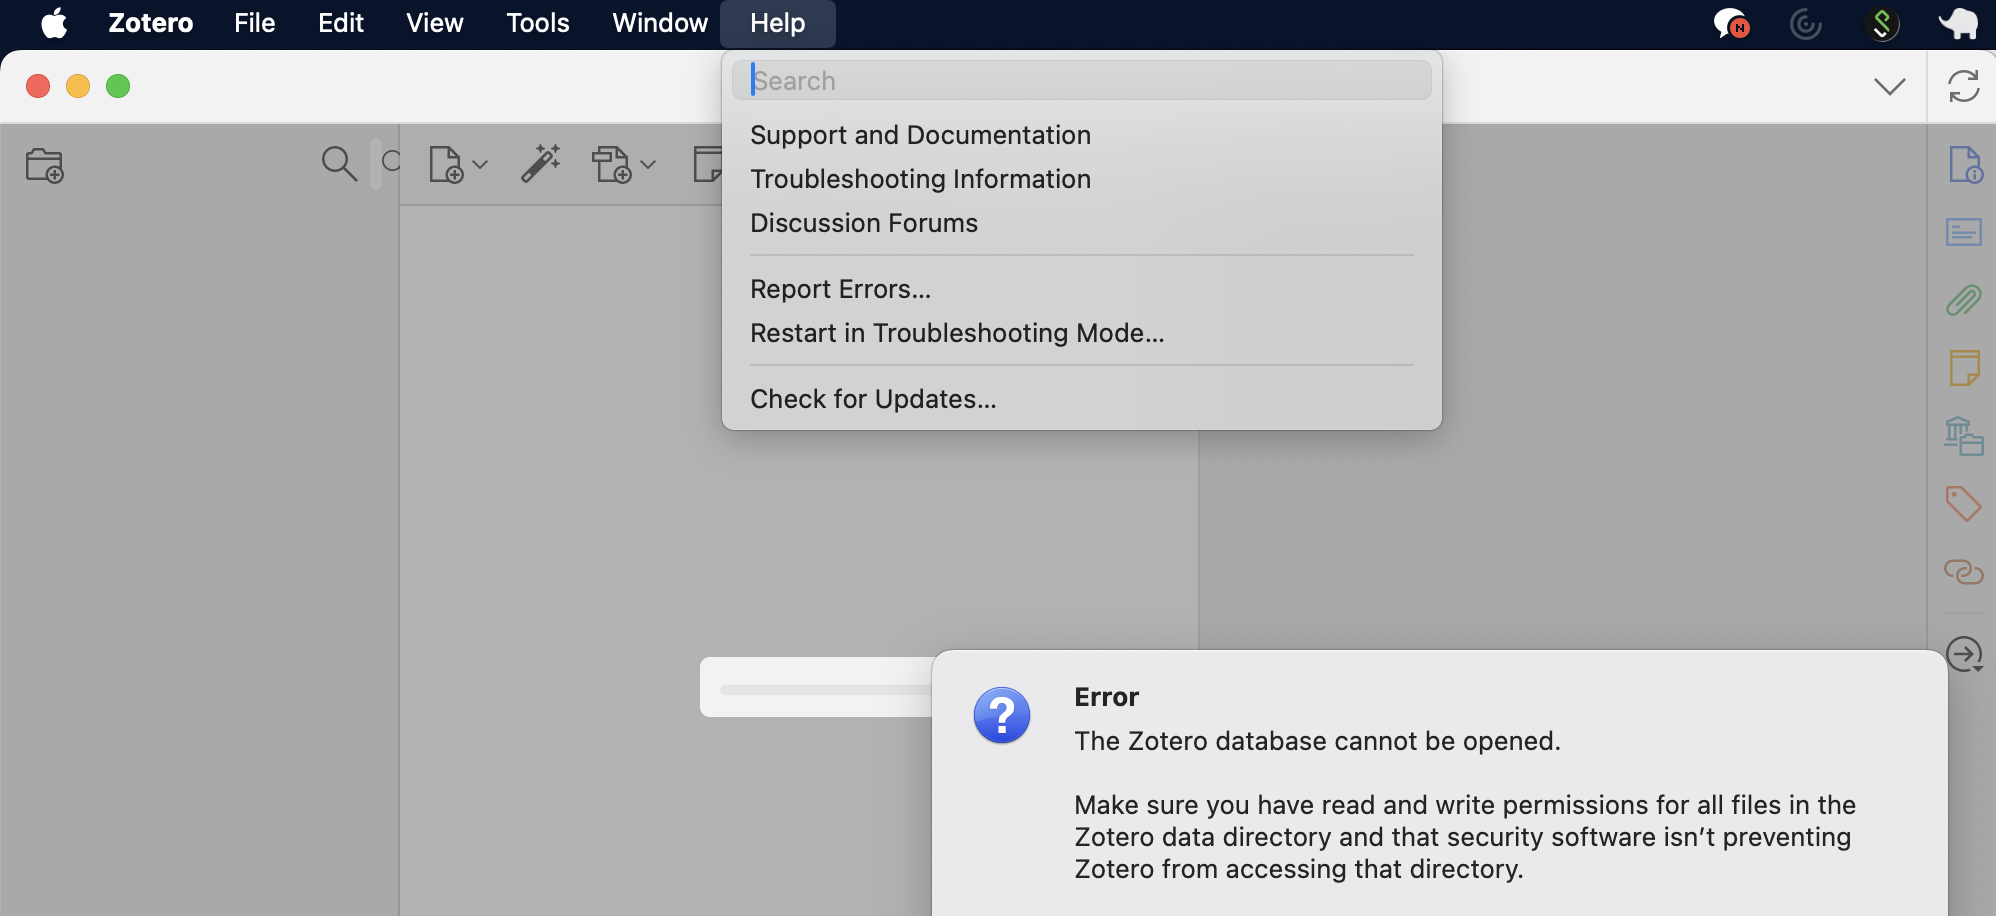Open the New Item dropdown arrow
Viewport: 1996px width, 916px height.
tap(480, 165)
